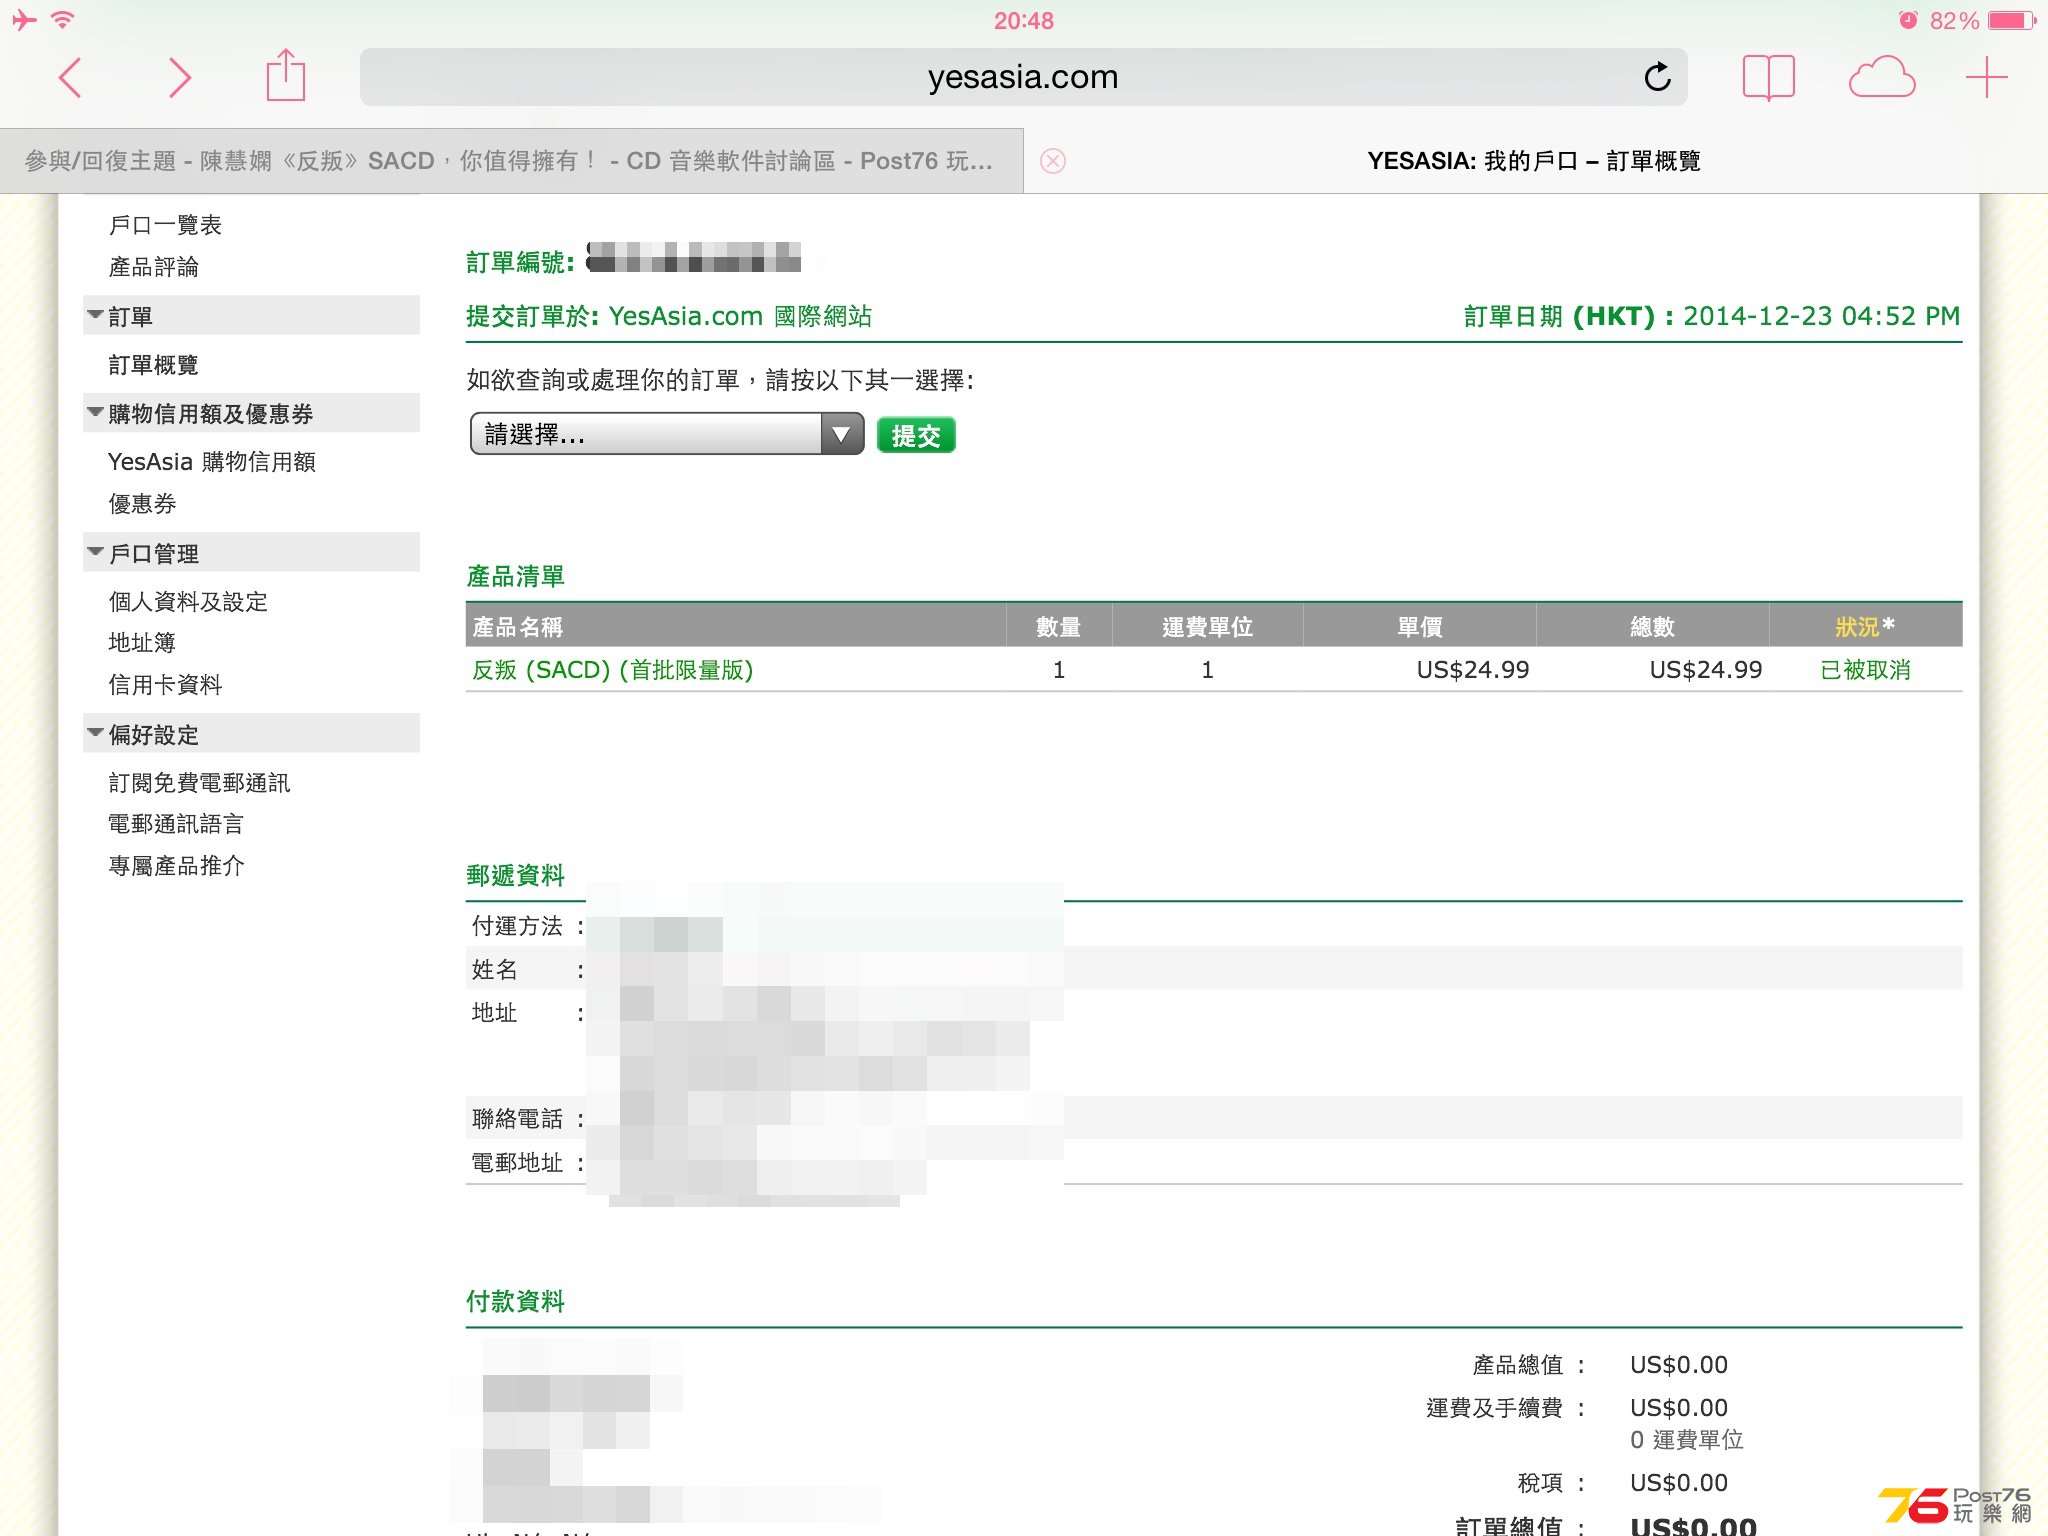The height and width of the screenshot is (1536, 2048).
Task: Click the 總數 column header
Action: click(x=1652, y=627)
